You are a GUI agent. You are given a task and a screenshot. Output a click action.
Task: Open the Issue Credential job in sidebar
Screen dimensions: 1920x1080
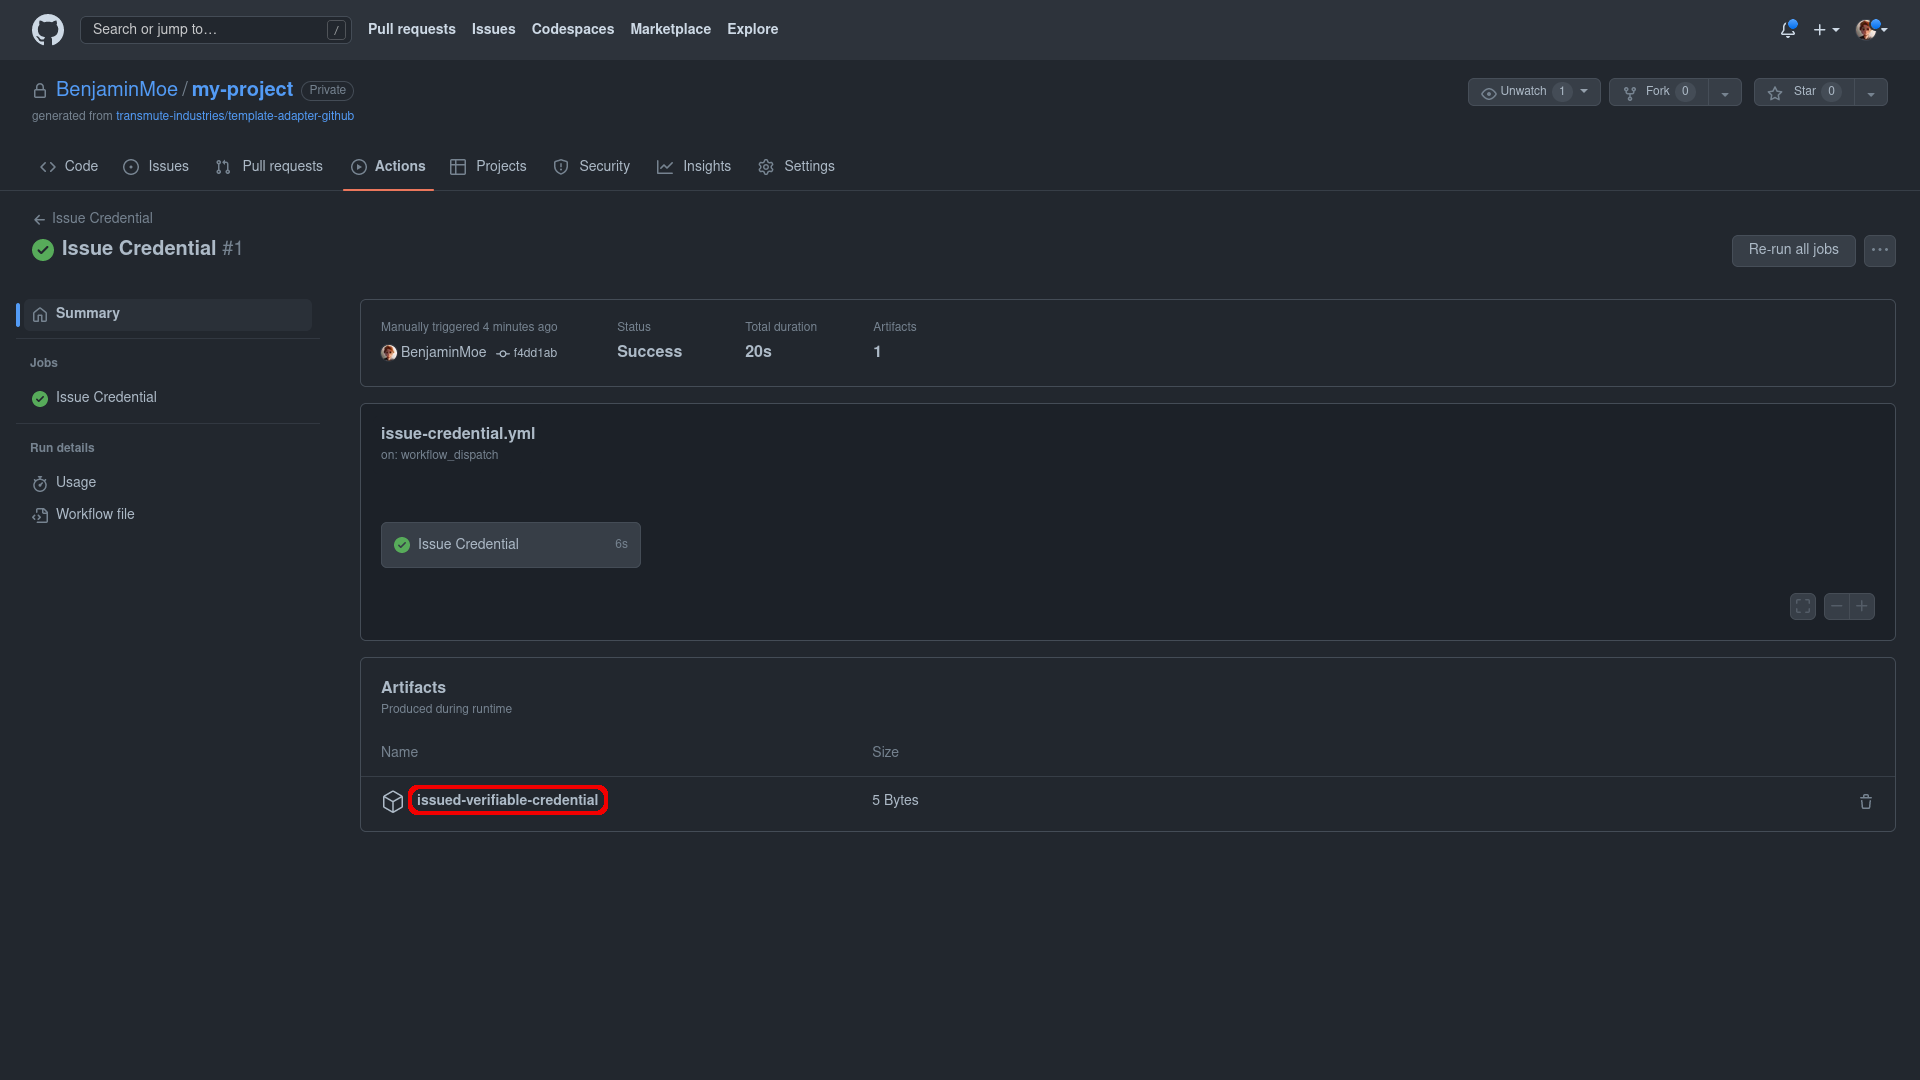click(x=166, y=398)
